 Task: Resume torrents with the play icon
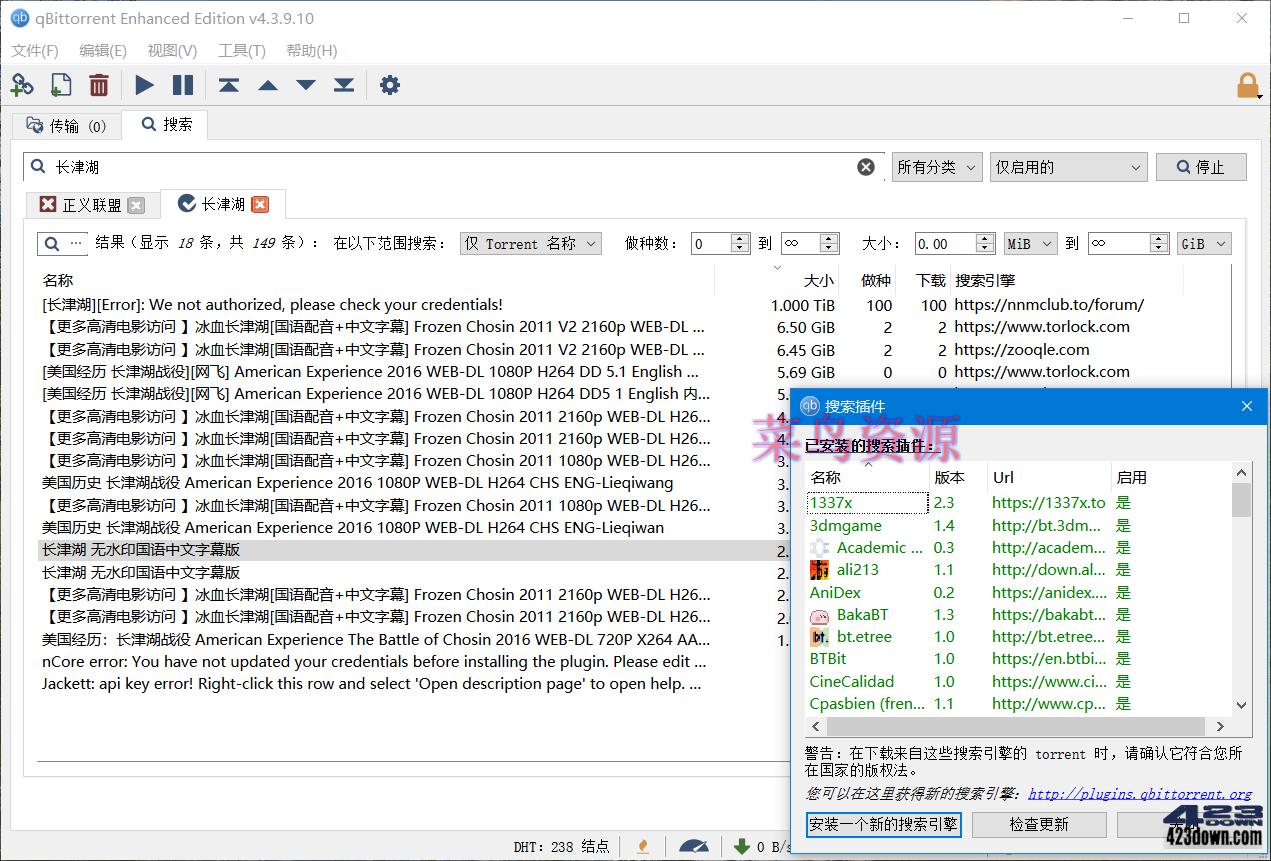tap(144, 85)
